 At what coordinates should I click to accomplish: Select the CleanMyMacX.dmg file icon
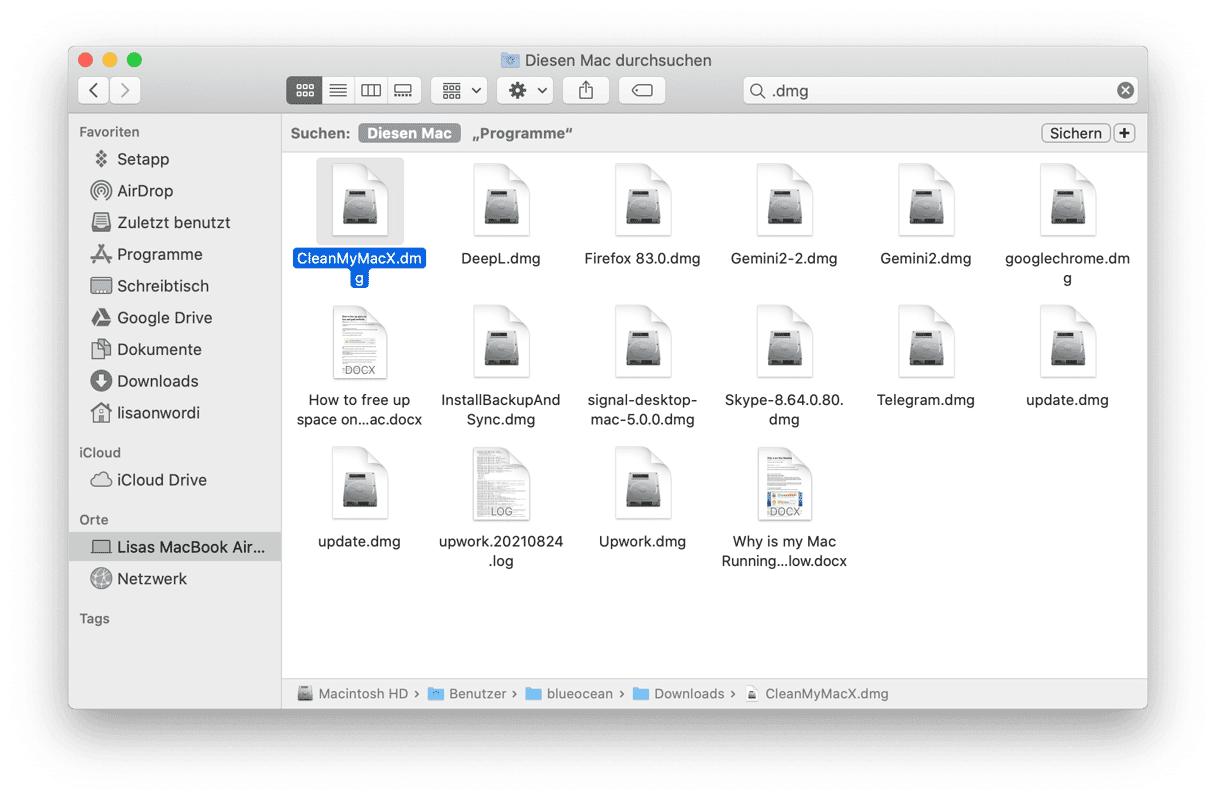click(360, 201)
